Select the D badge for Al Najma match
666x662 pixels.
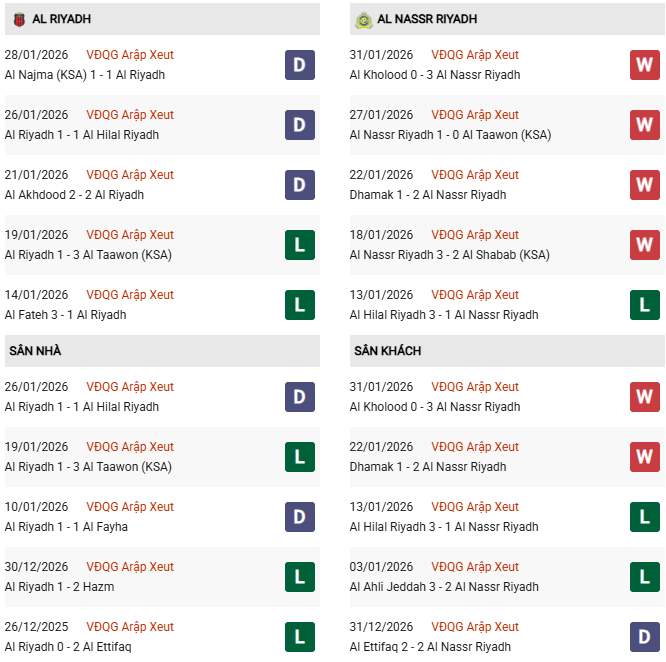tap(300, 65)
